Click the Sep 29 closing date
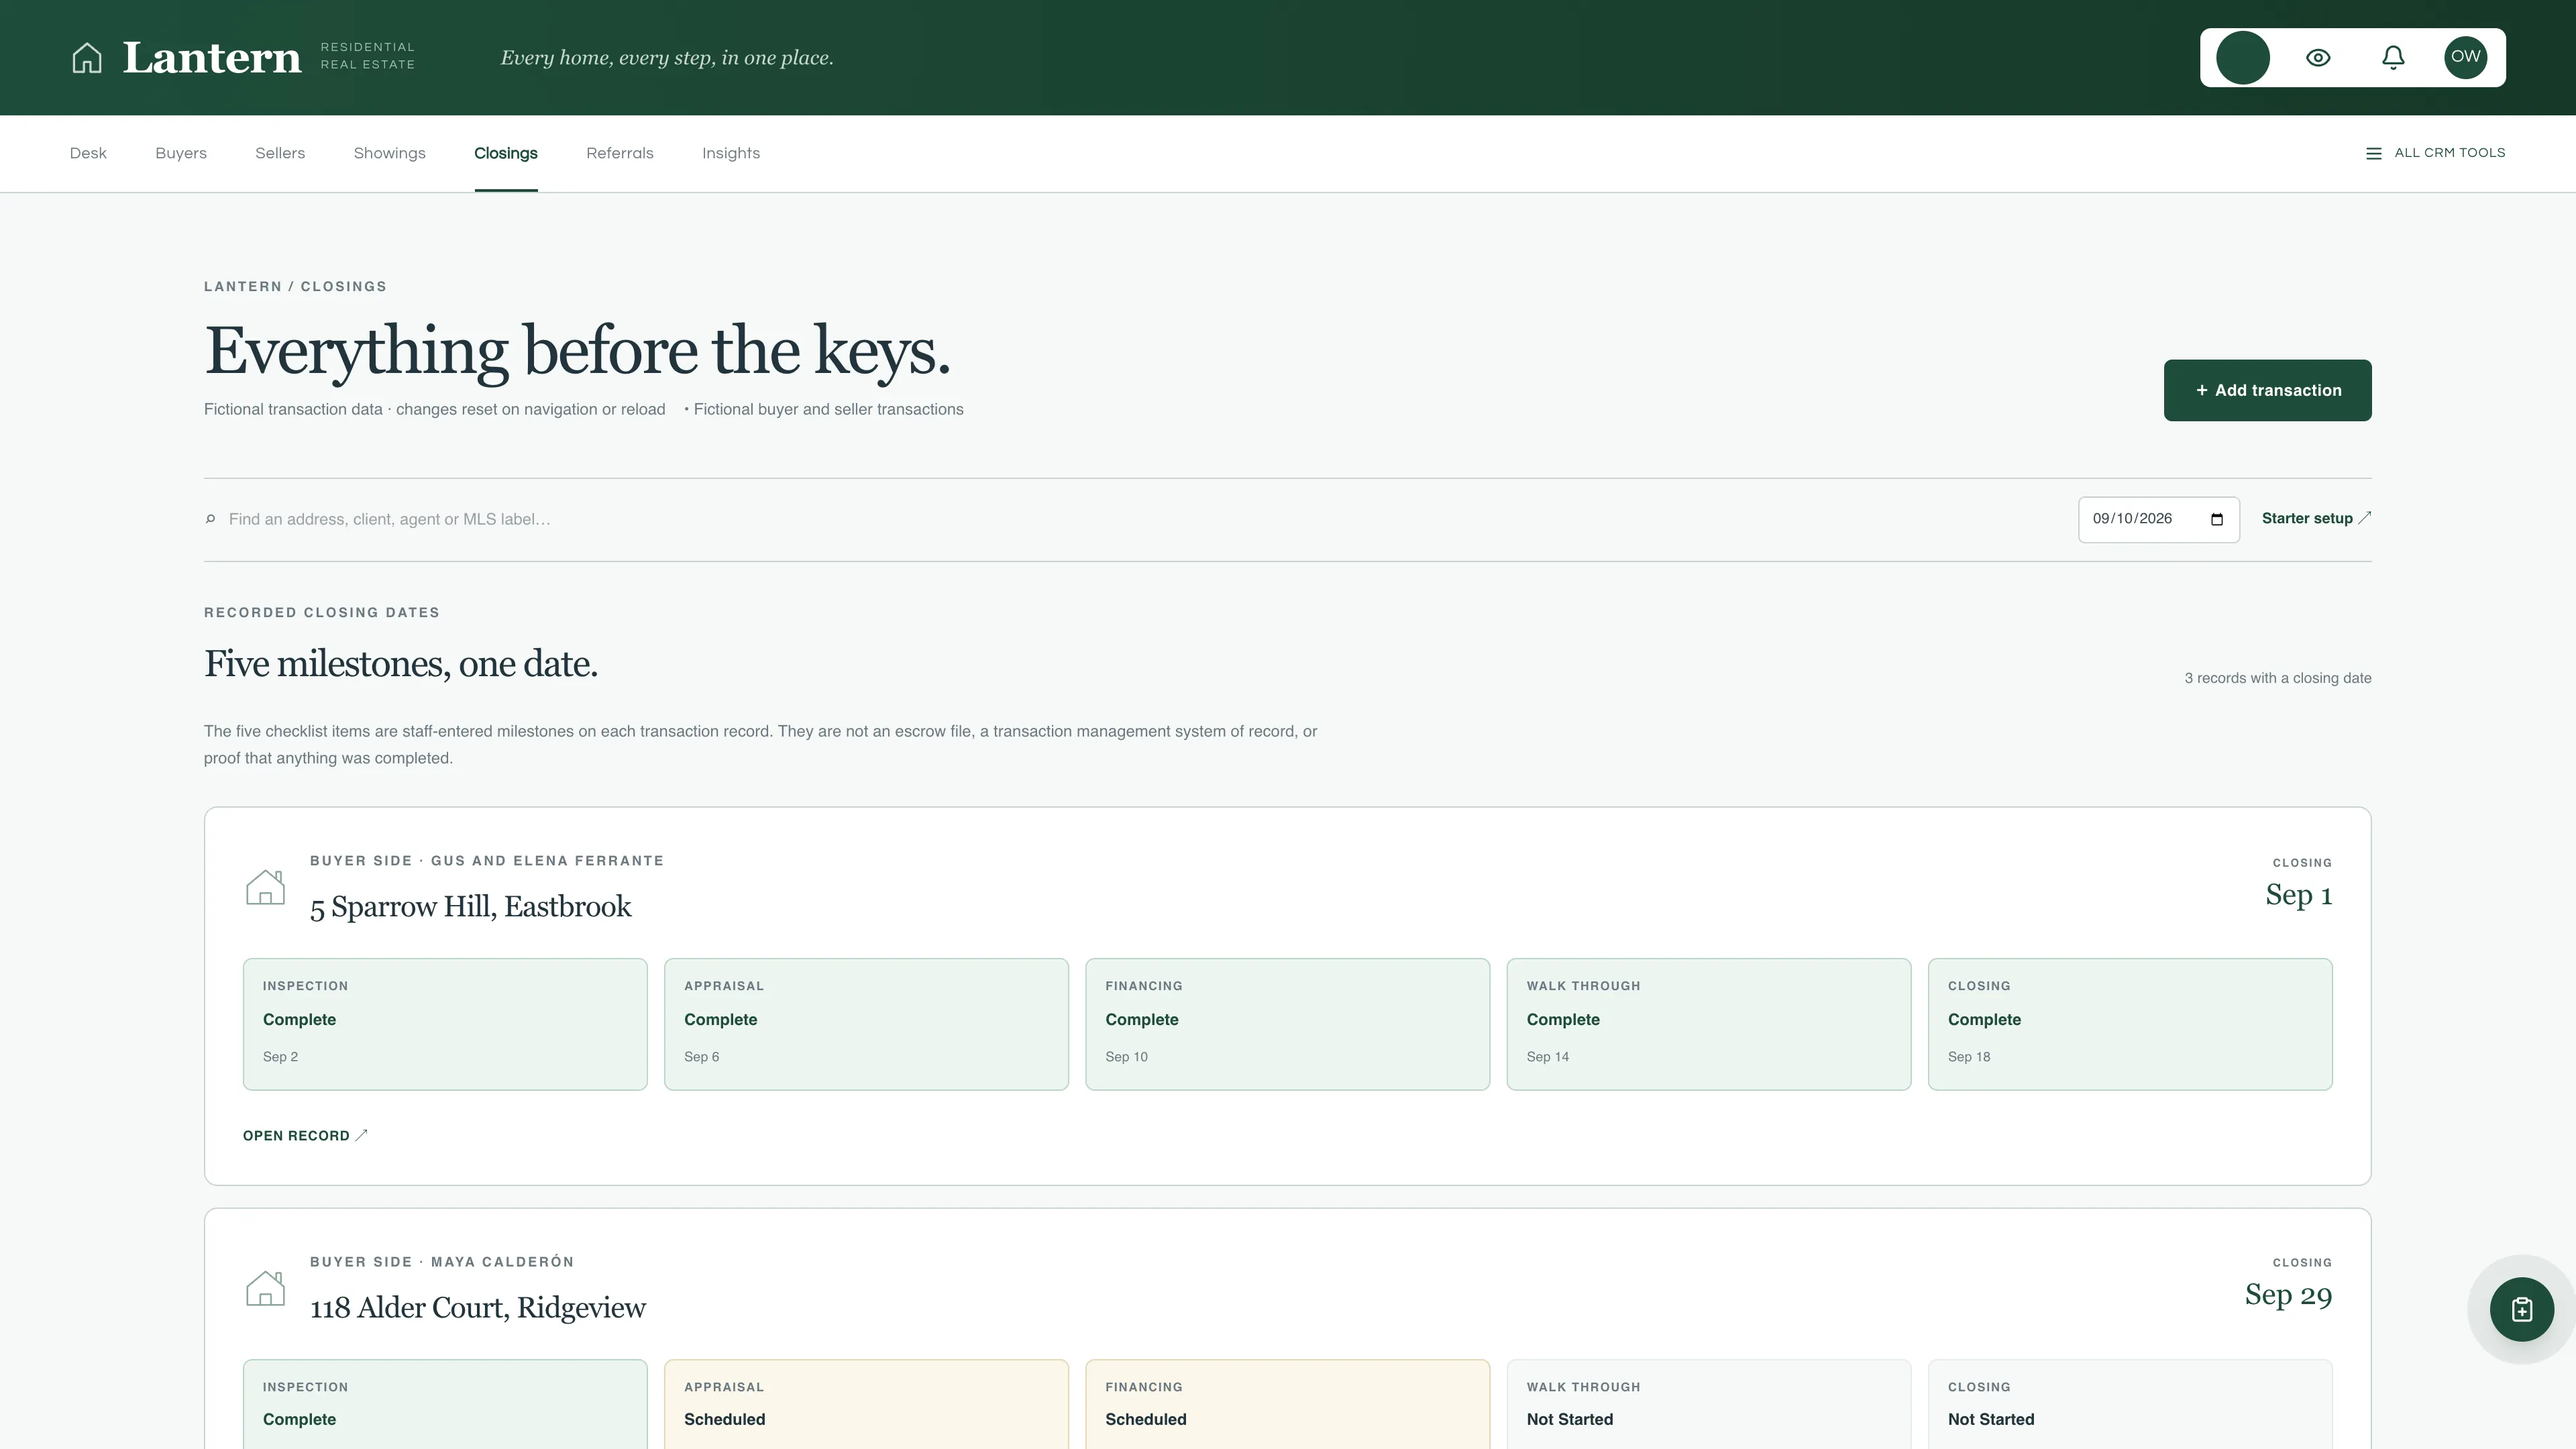The image size is (2576, 1449). tap(2288, 1294)
